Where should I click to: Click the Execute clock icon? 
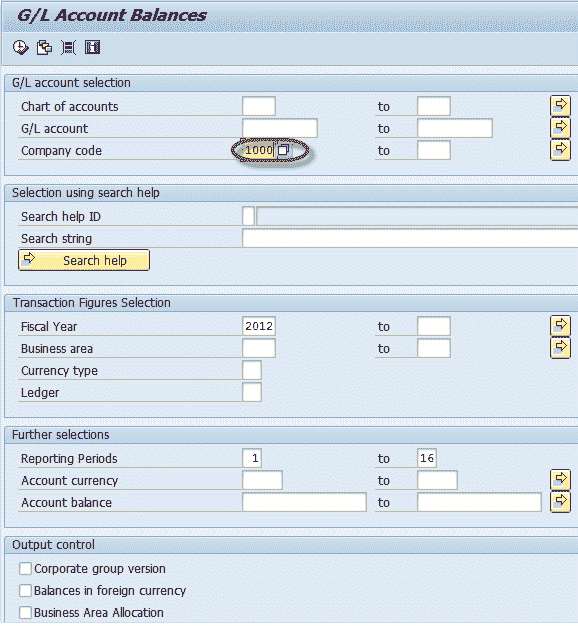pyautogui.click(x=20, y=48)
